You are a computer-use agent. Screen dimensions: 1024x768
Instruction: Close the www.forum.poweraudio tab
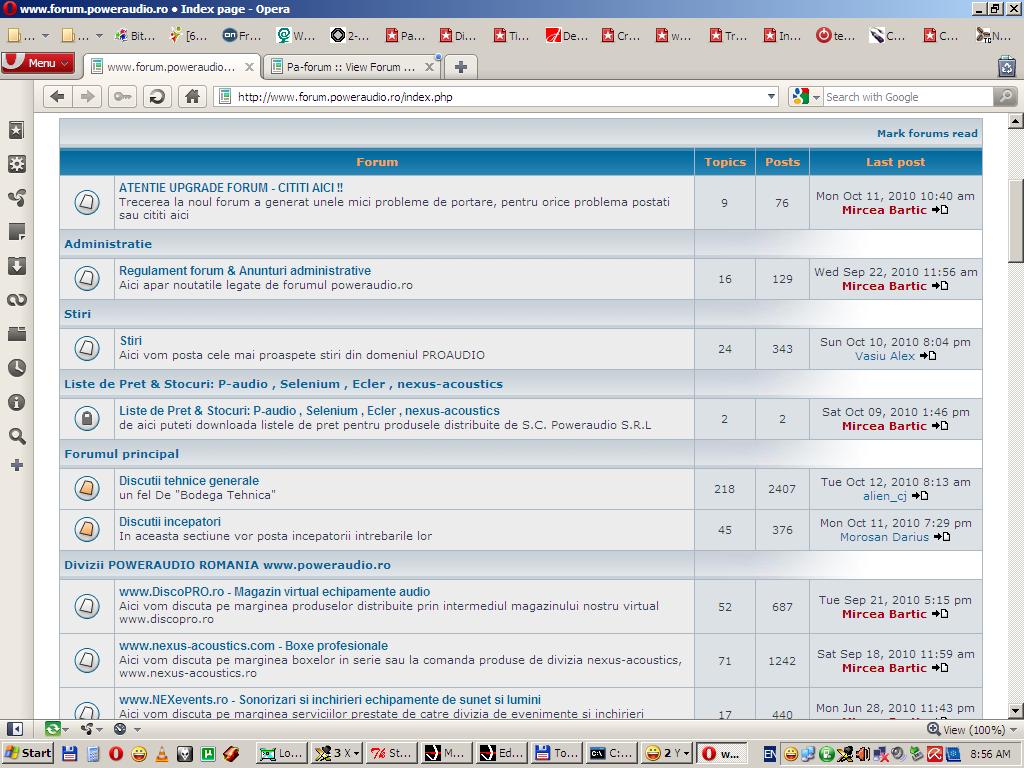point(249,67)
